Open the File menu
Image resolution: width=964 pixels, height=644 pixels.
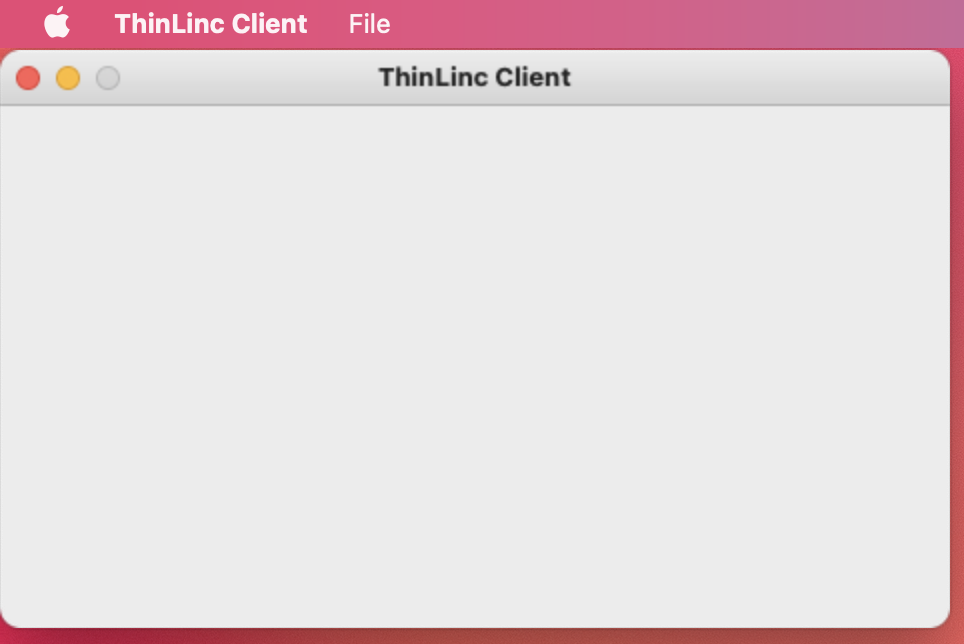[x=369, y=24]
